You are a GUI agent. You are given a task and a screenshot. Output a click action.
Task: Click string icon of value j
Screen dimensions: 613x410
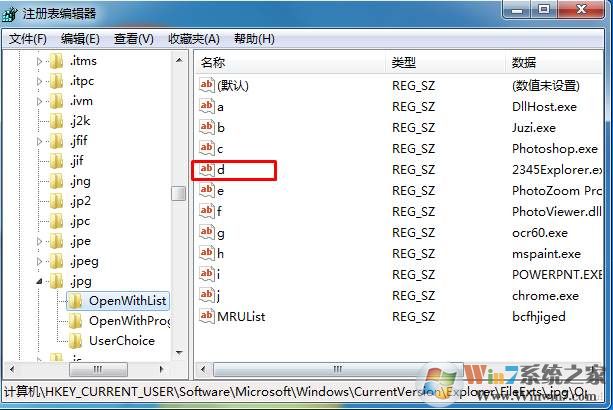point(206,295)
